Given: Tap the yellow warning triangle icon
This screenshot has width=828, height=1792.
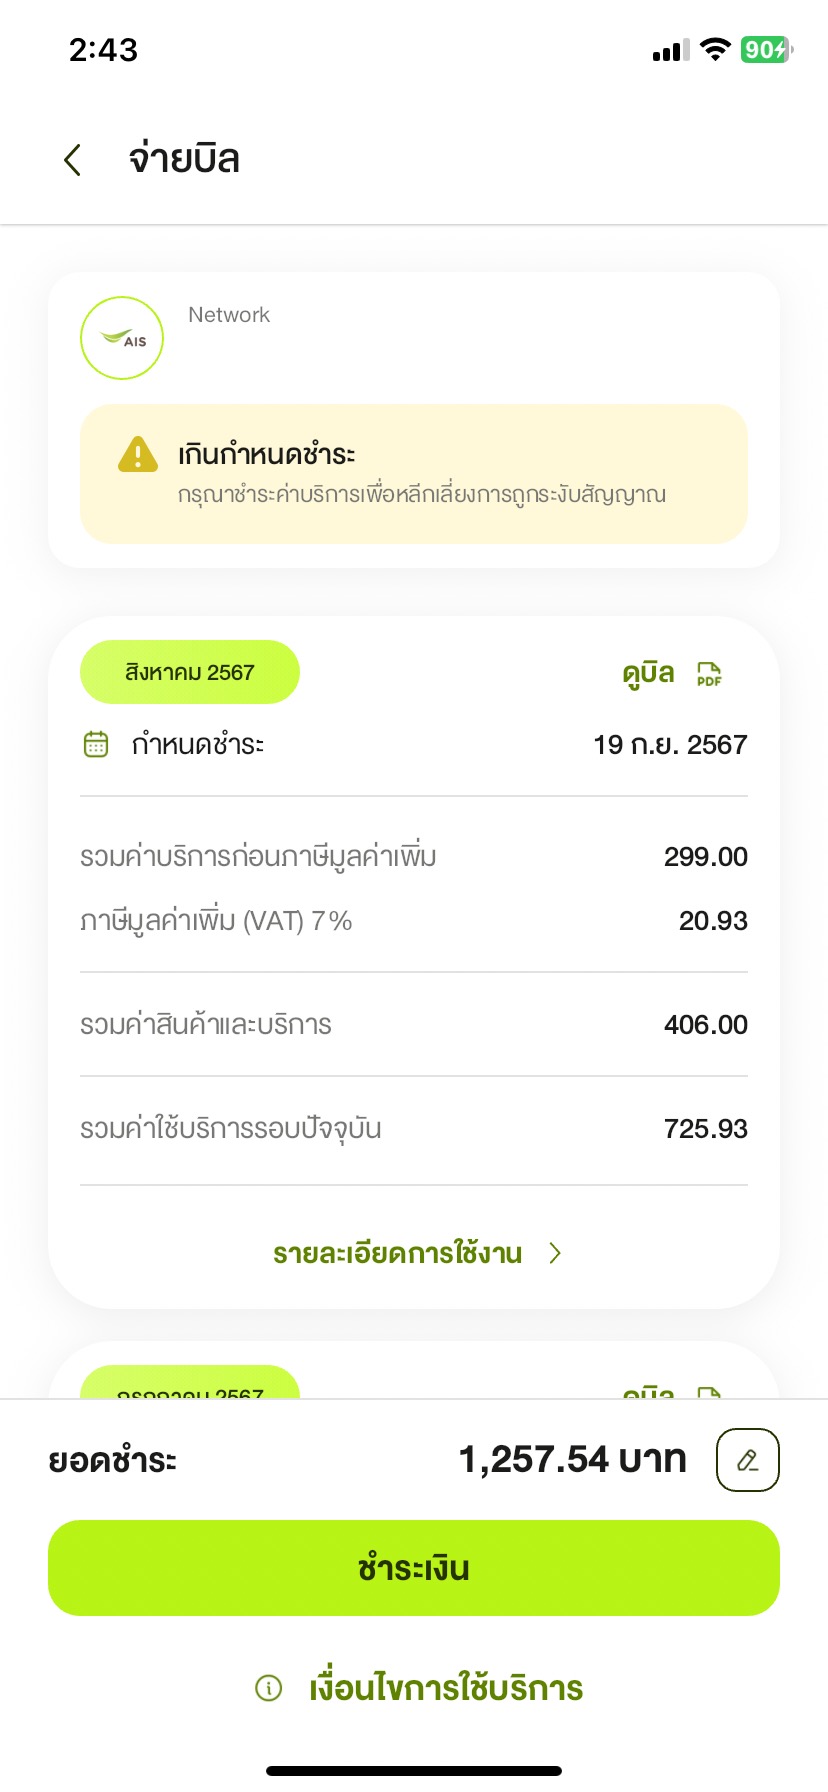Looking at the screenshot, I should [x=138, y=454].
